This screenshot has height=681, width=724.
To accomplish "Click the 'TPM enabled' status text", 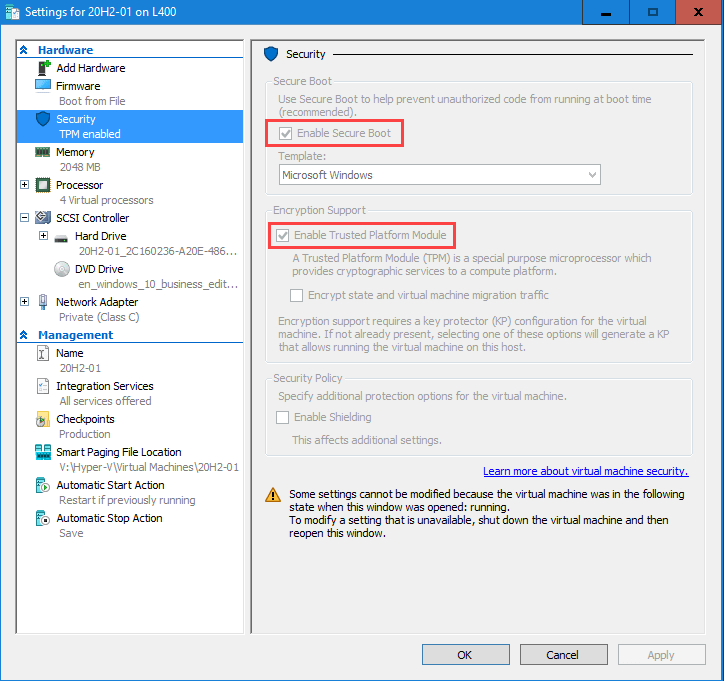I will pos(90,134).
